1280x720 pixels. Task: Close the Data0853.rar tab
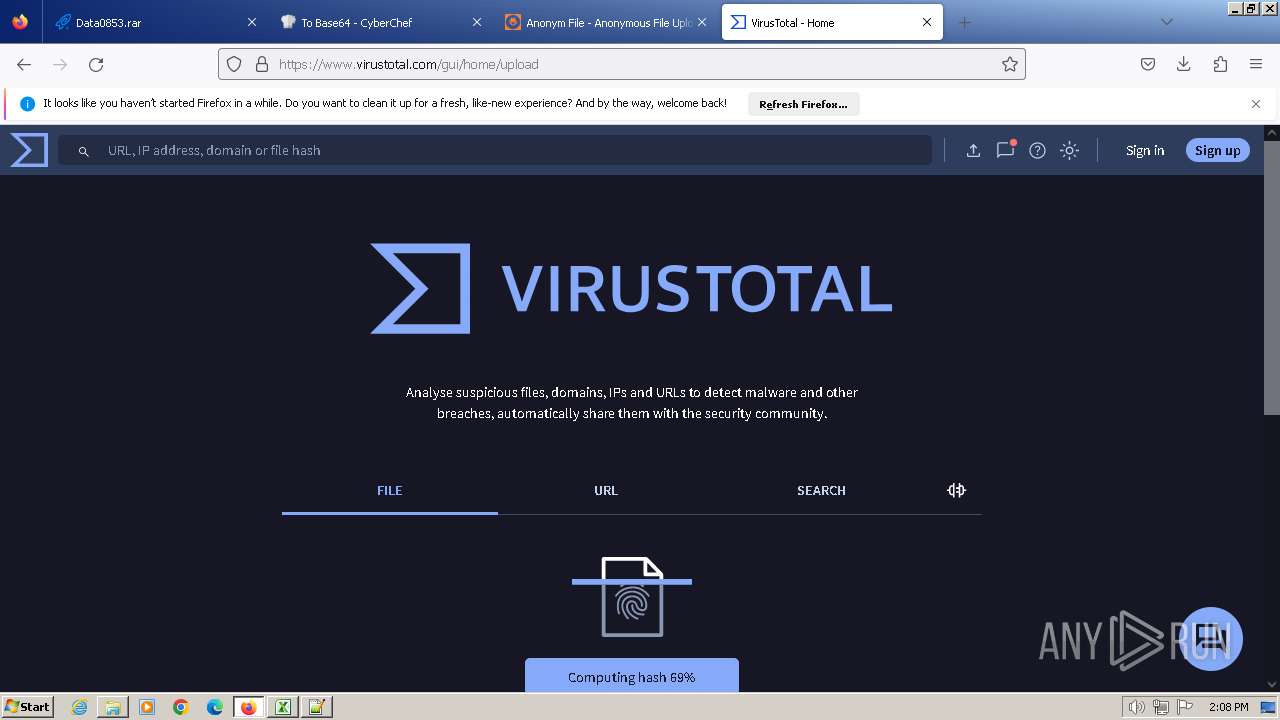click(x=251, y=22)
